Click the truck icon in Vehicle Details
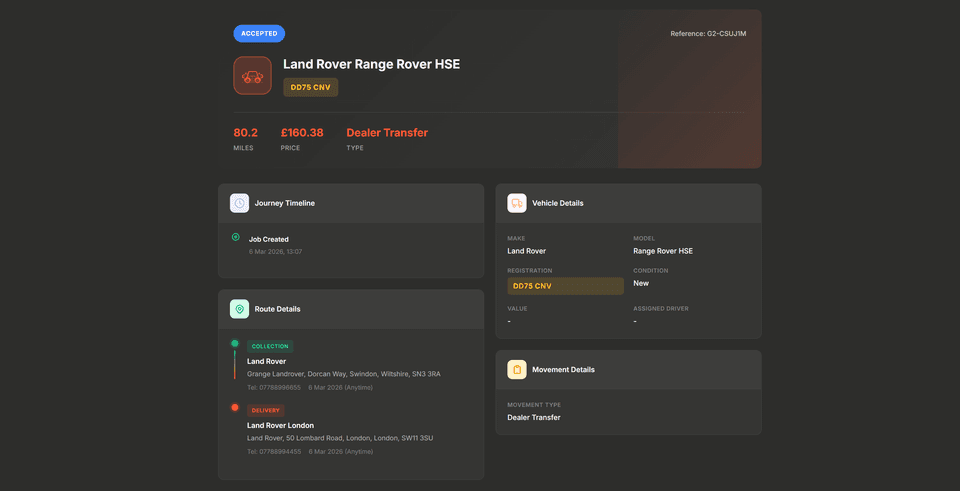This screenshot has height=491, width=960. tap(517, 203)
